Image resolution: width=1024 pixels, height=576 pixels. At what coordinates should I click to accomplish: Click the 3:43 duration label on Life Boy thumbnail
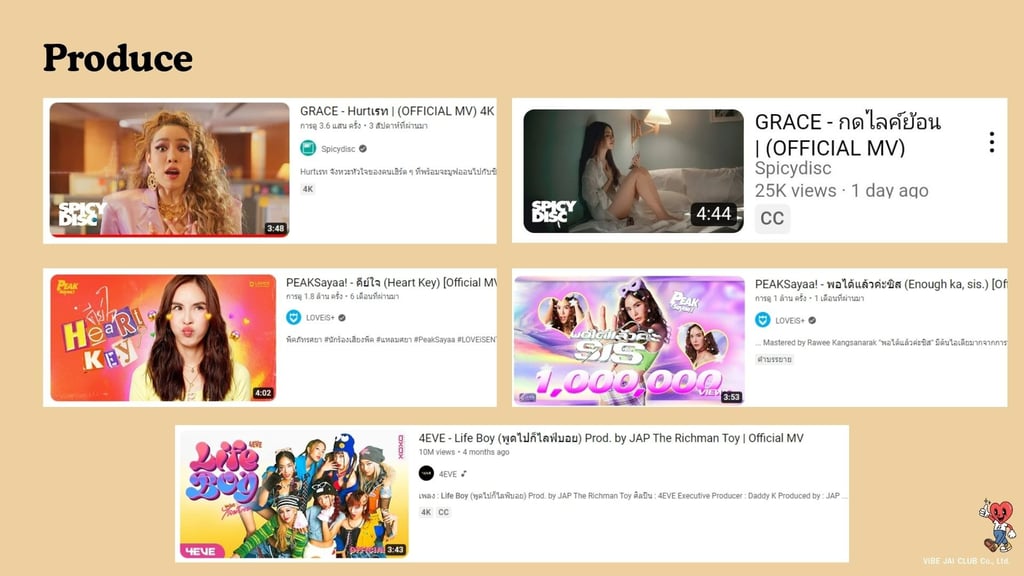coord(396,550)
